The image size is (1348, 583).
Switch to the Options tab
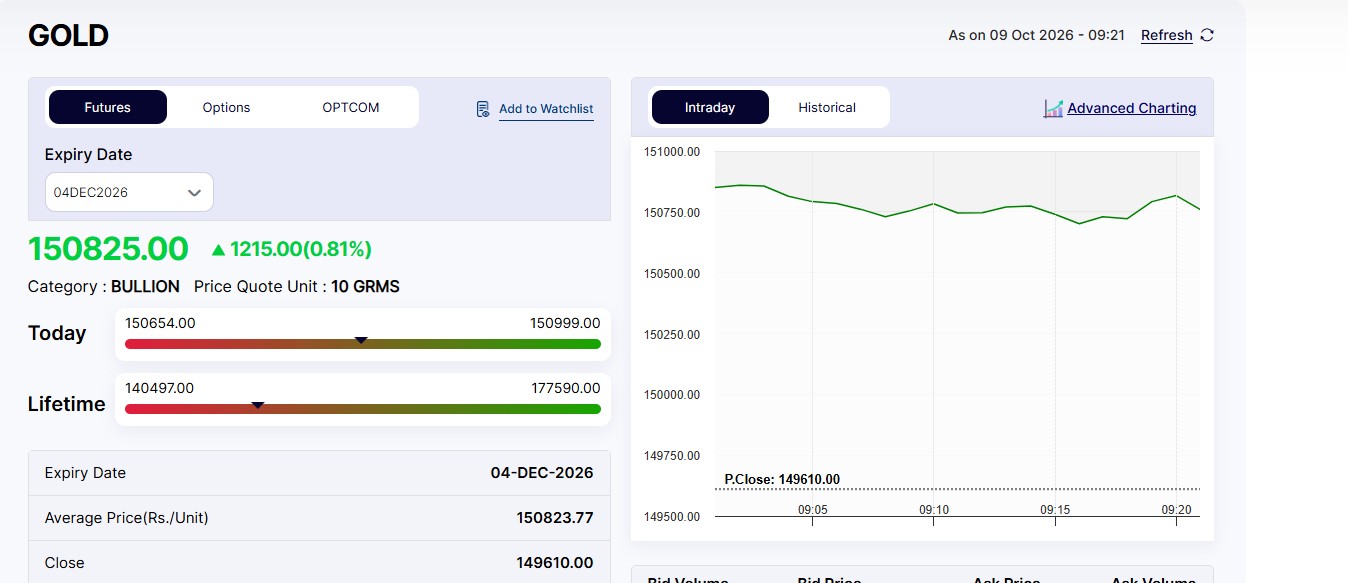click(x=226, y=107)
